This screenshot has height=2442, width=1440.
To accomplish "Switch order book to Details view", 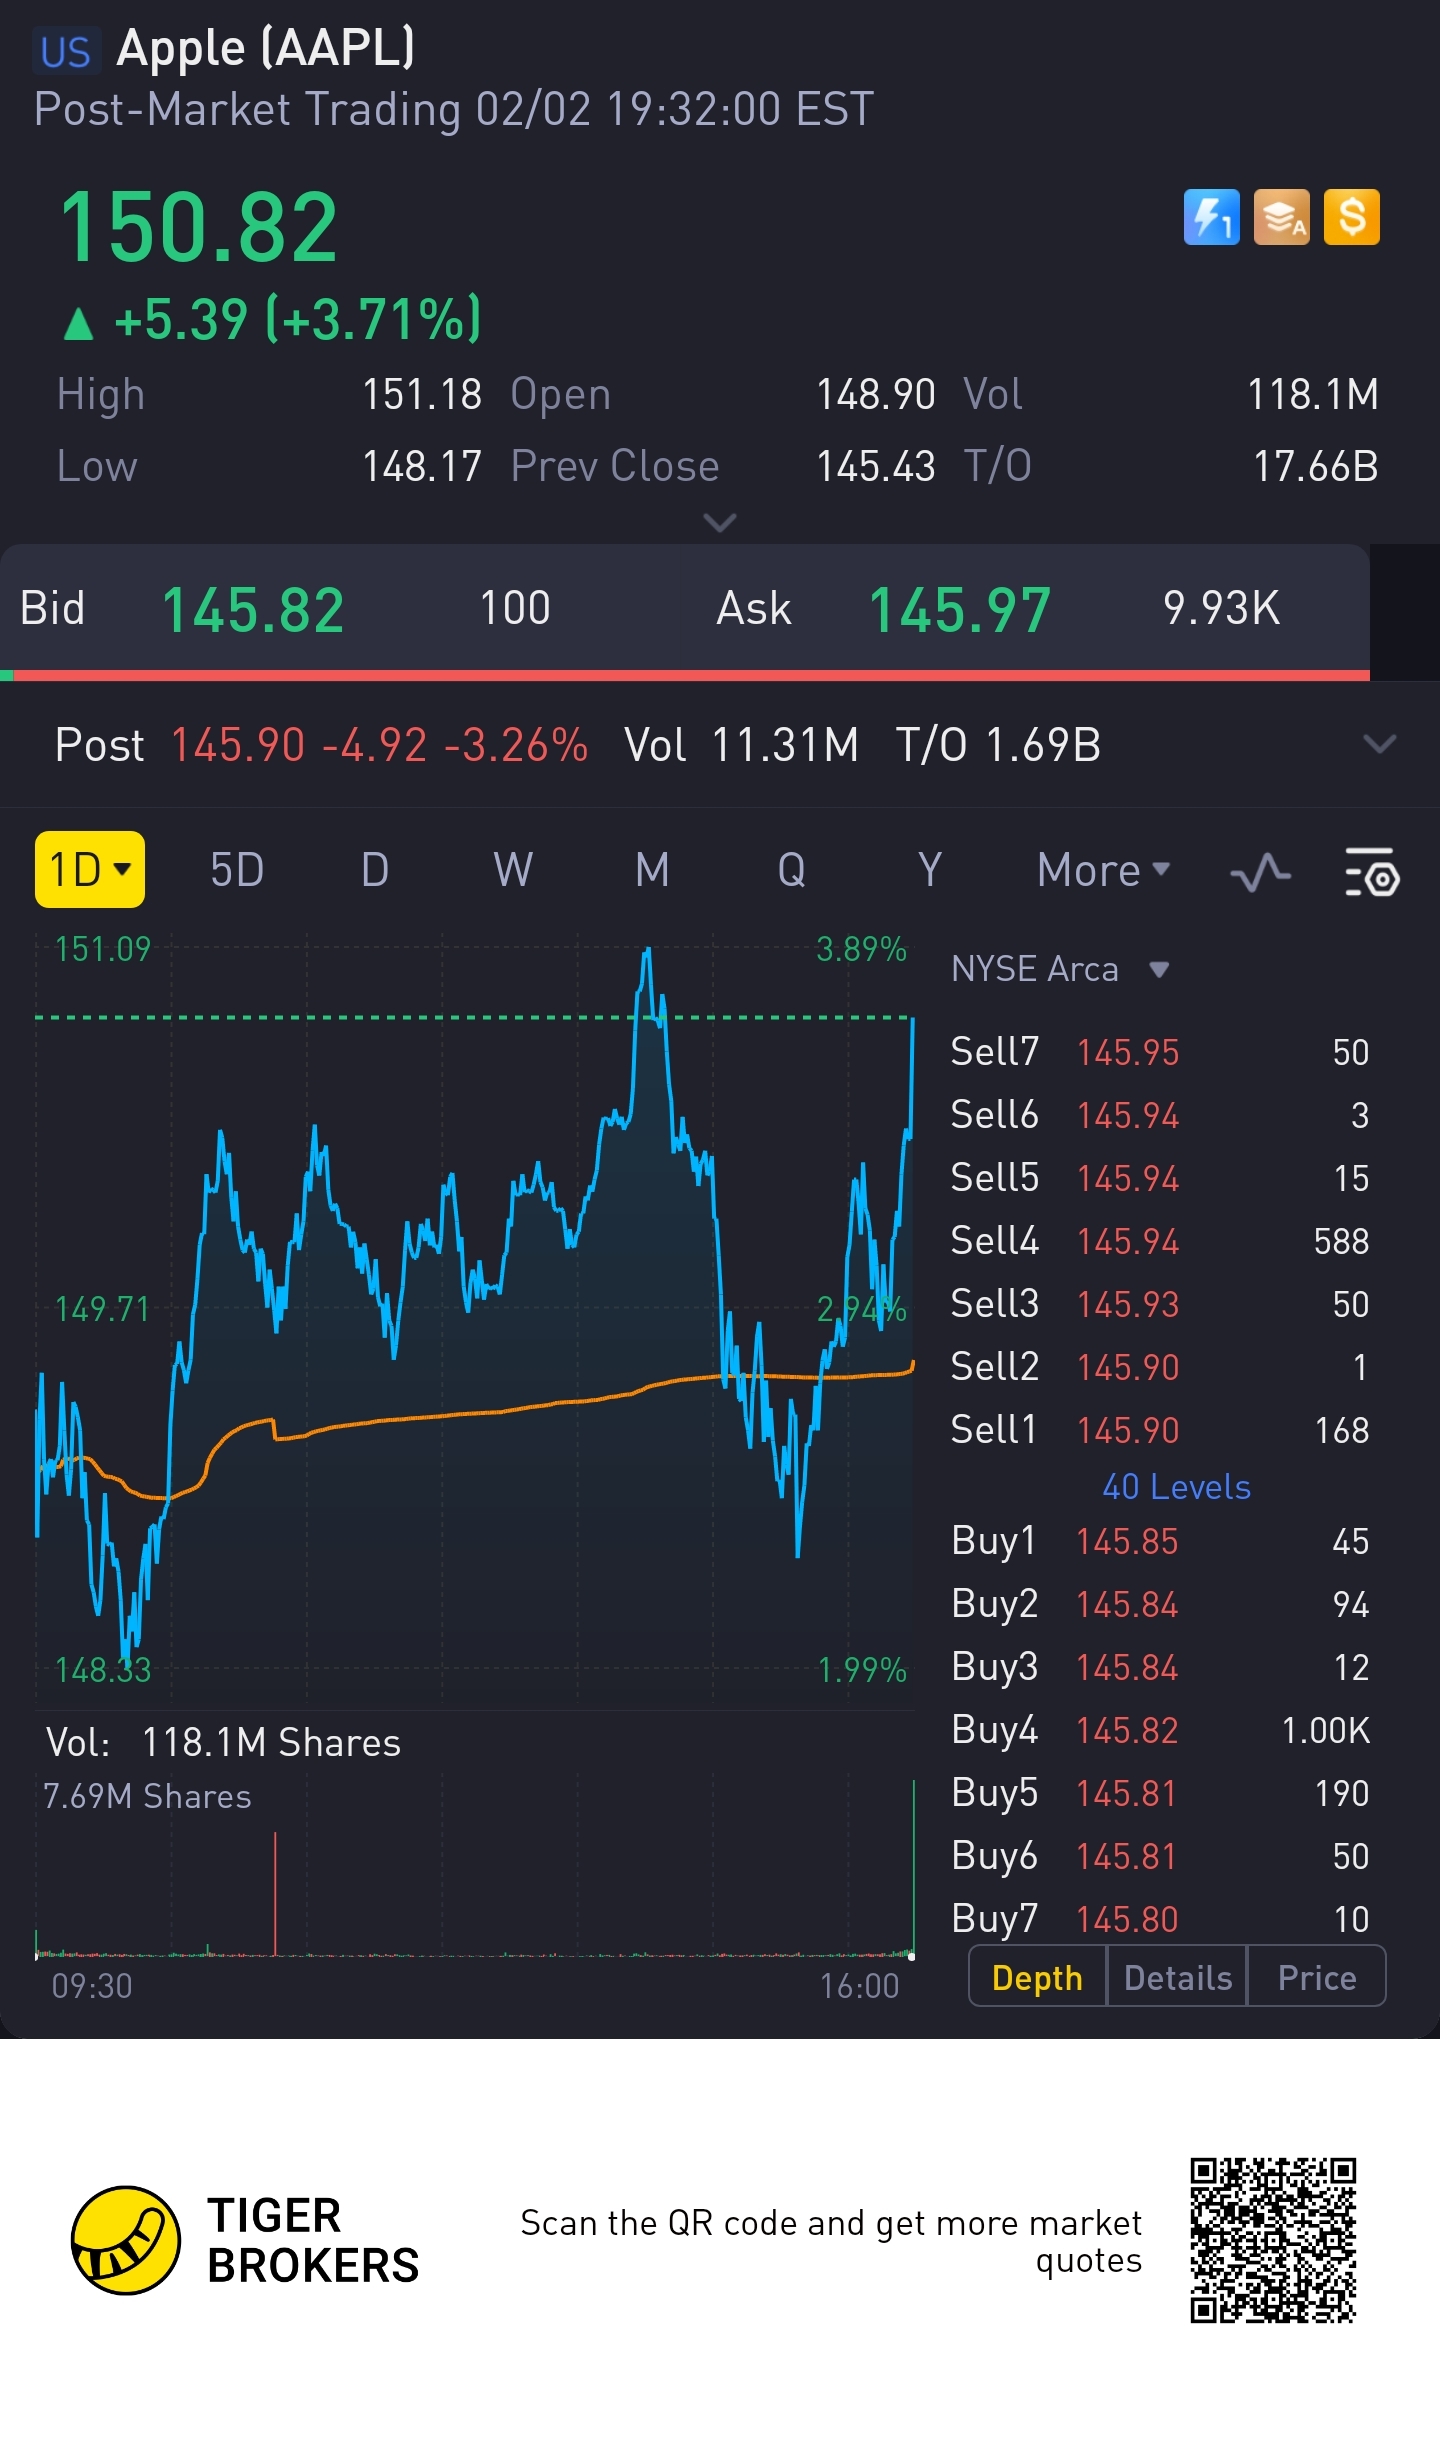I will click(x=1177, y=1977).
